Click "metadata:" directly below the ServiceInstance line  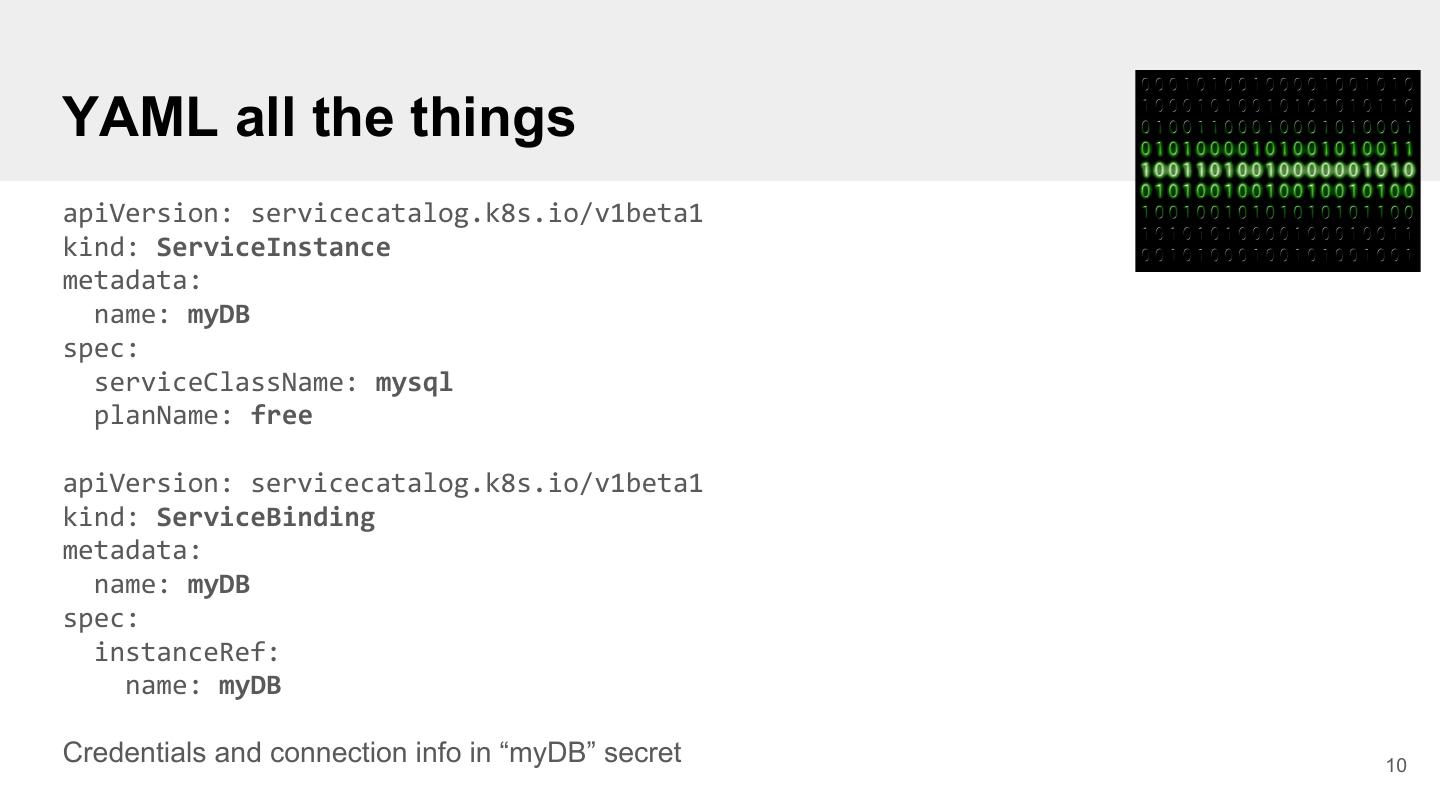(x=132, y=280)
